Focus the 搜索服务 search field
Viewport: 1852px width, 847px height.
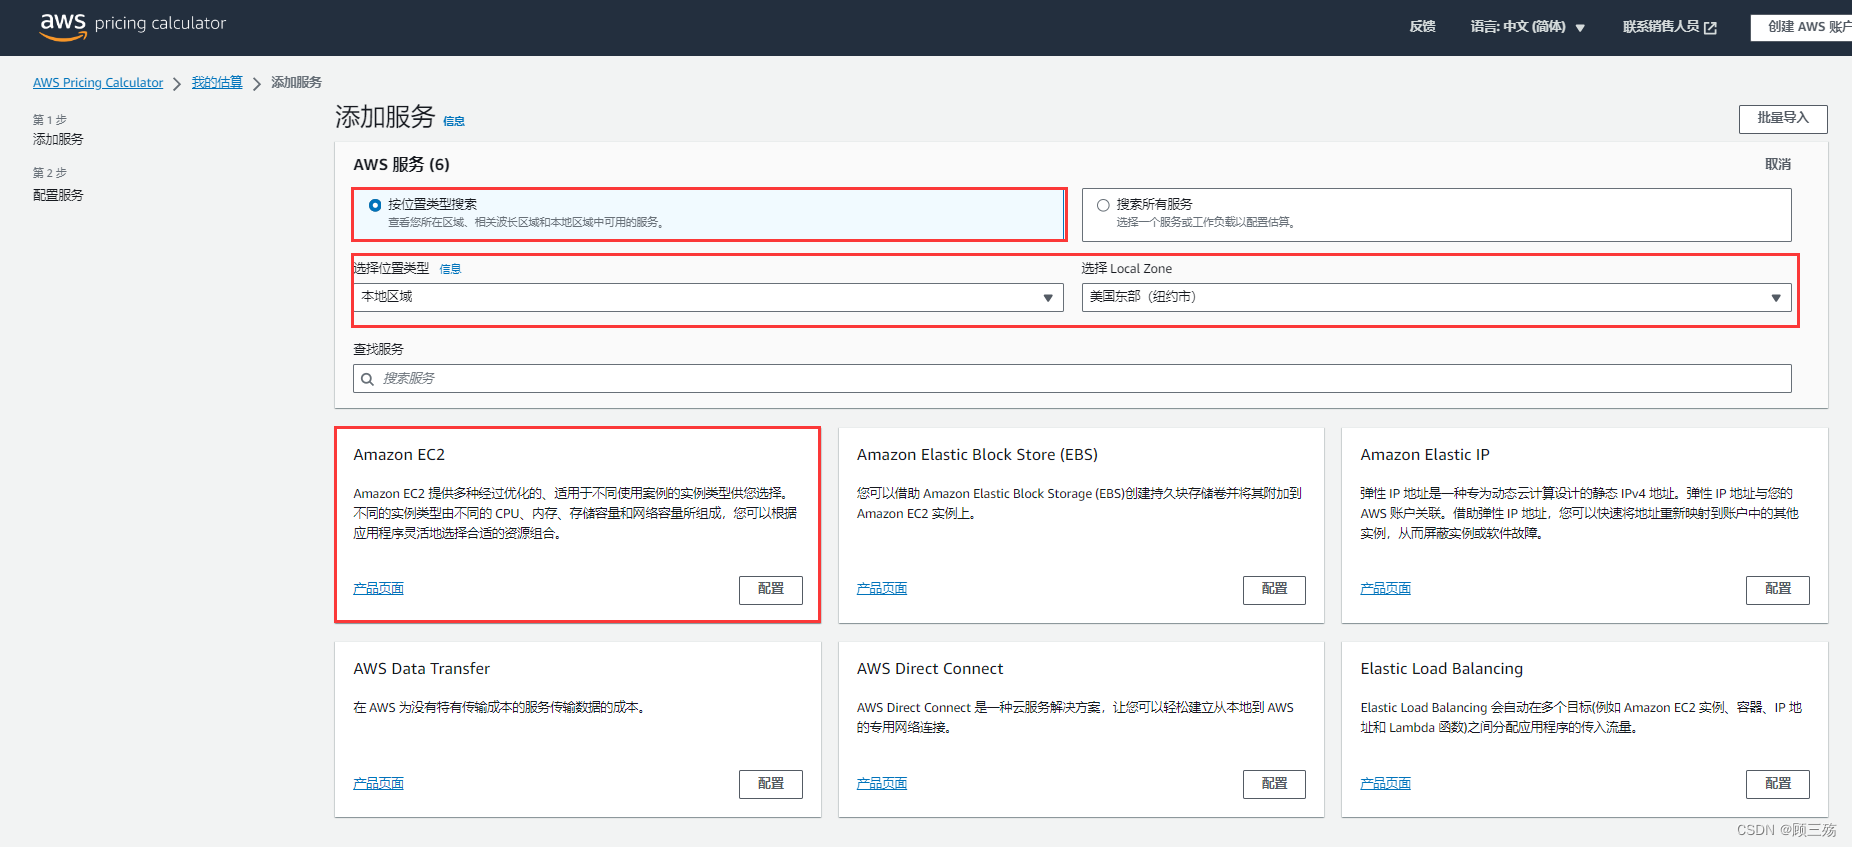click(x=1072, y=378)
